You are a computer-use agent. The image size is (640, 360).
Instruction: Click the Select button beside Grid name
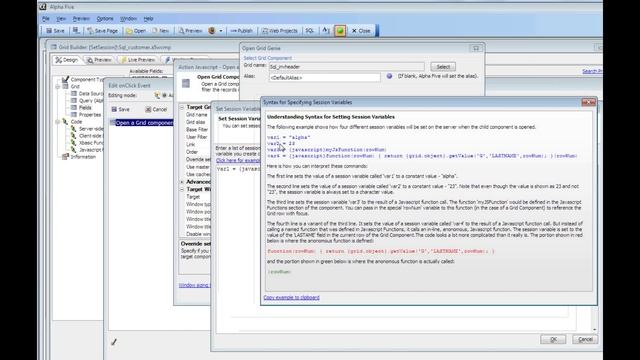coord(443,67)
